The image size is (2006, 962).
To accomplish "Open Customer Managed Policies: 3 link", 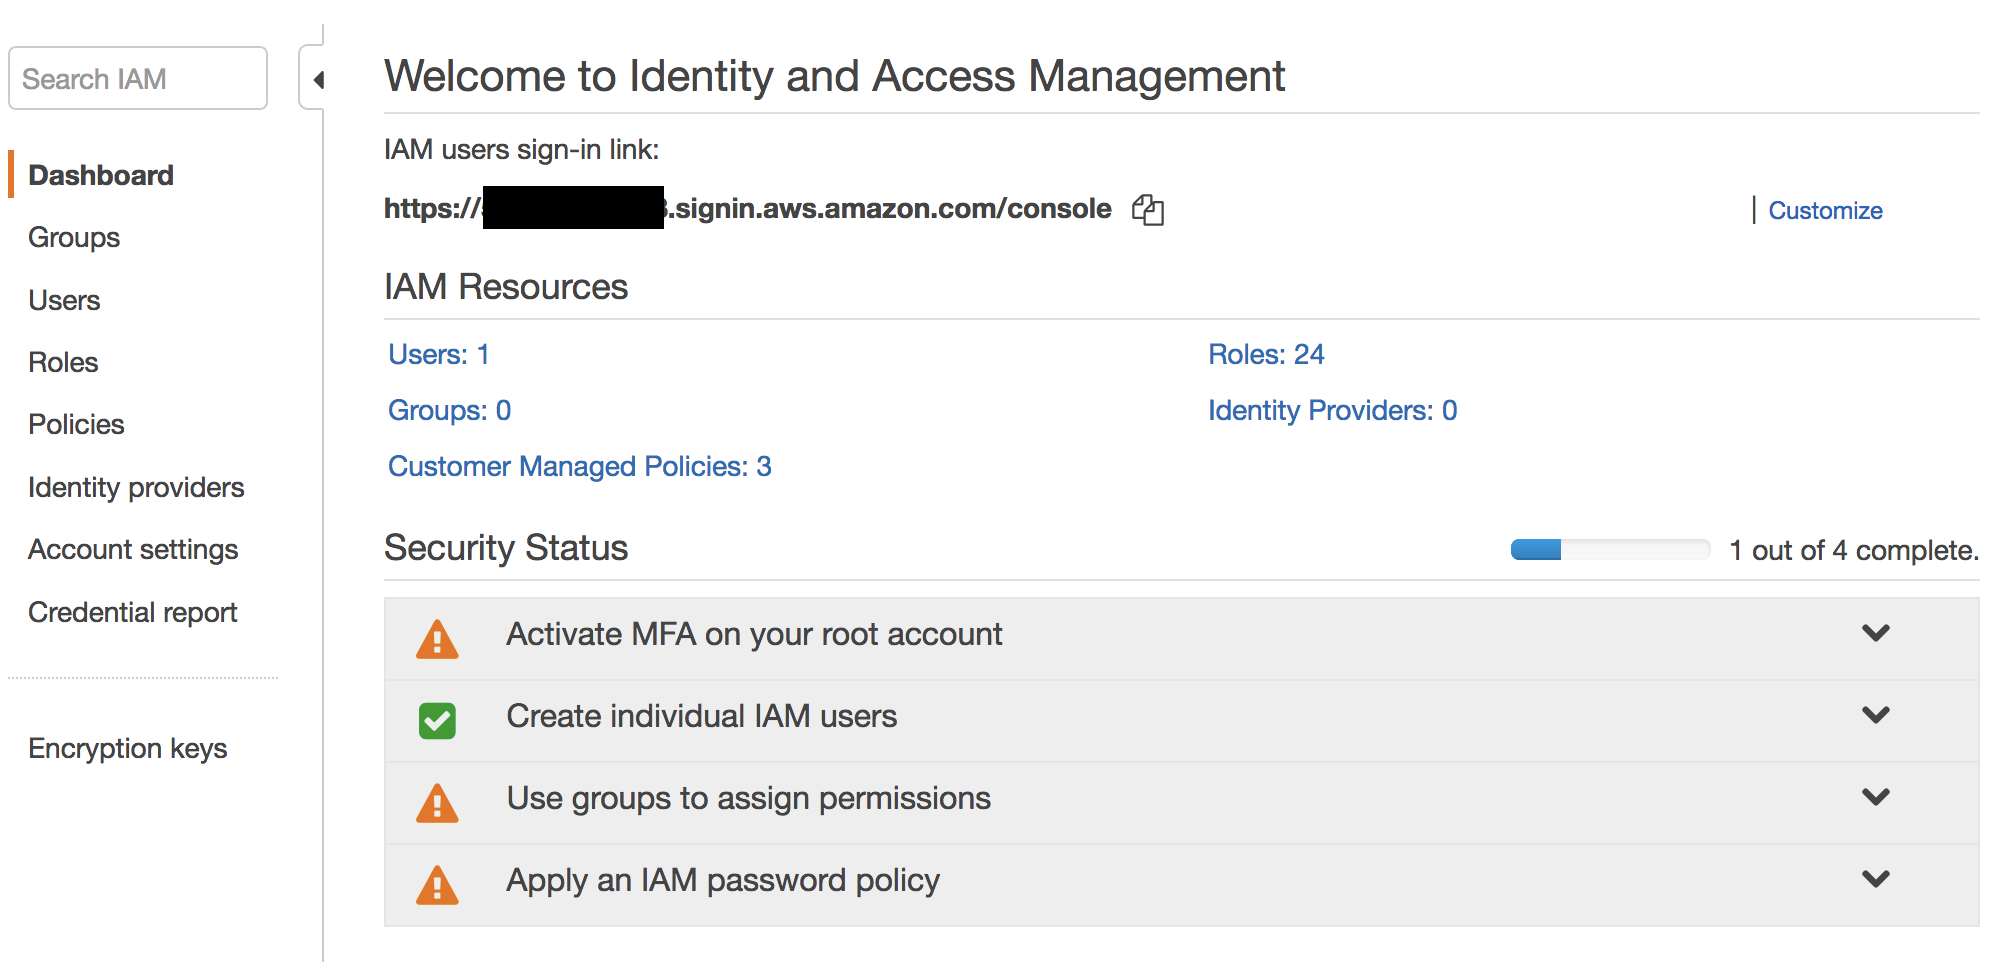I will pos(580,466).
